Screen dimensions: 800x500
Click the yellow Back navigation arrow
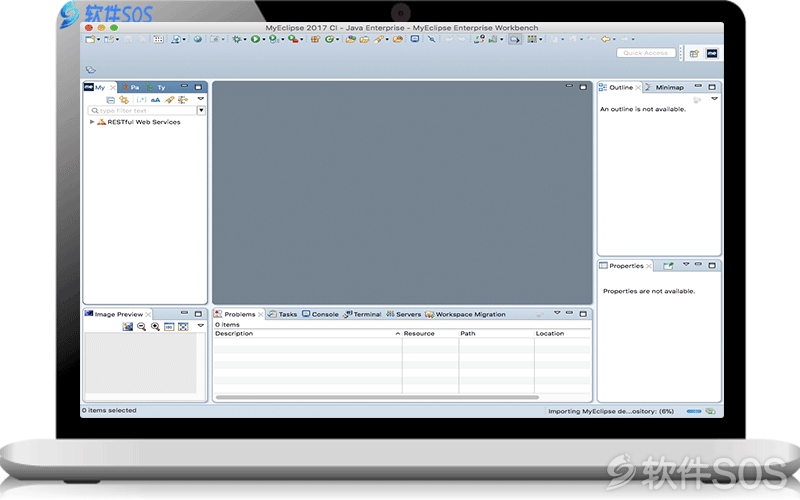(606, 39)
